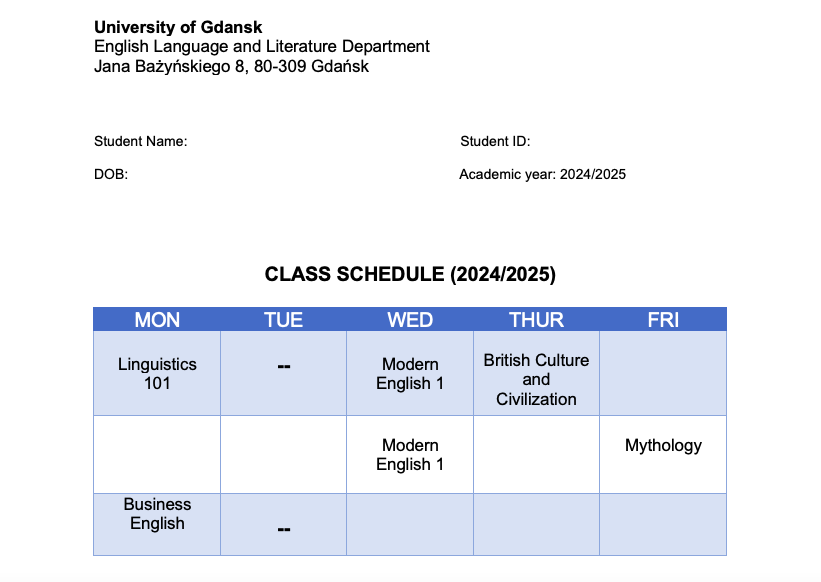Select the THUR column header
Image resolution: width=821 pixels, height=582 pixels.
coord(536,319)
